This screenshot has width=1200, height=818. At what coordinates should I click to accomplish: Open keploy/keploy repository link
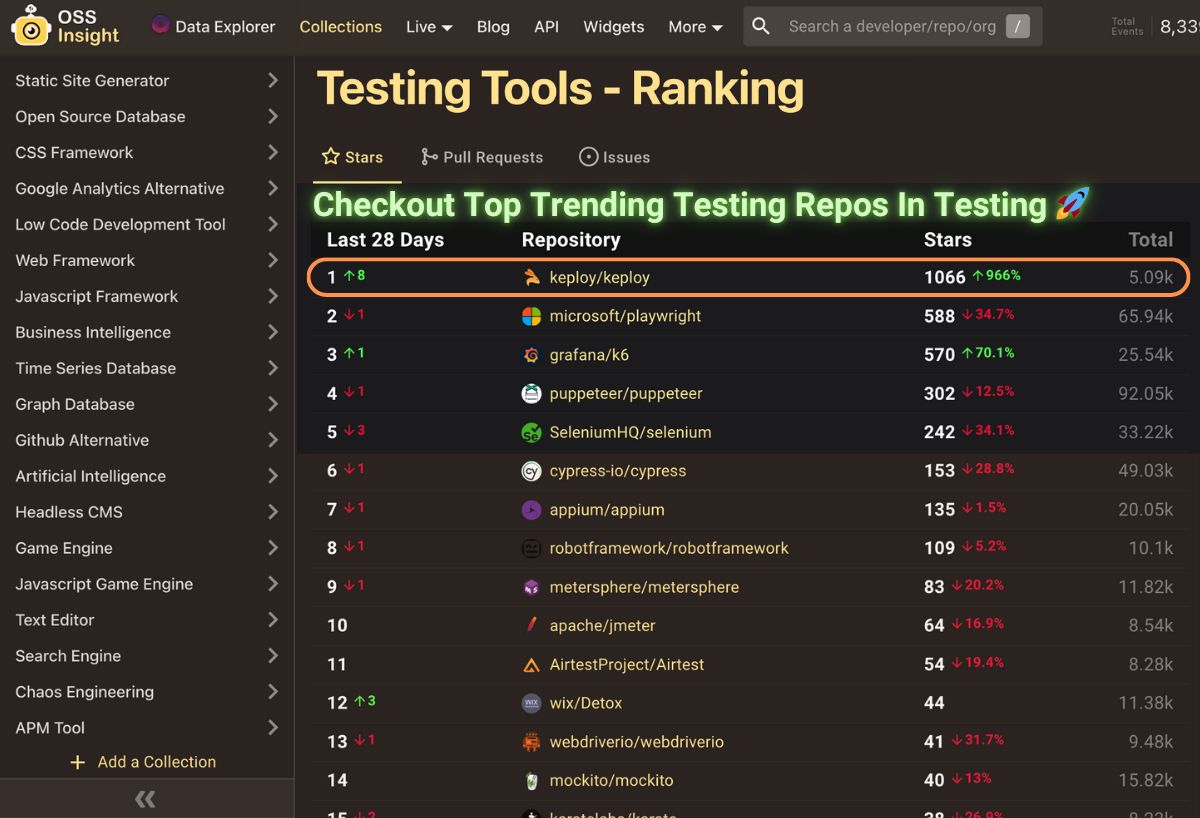click(x=600, y=278)
